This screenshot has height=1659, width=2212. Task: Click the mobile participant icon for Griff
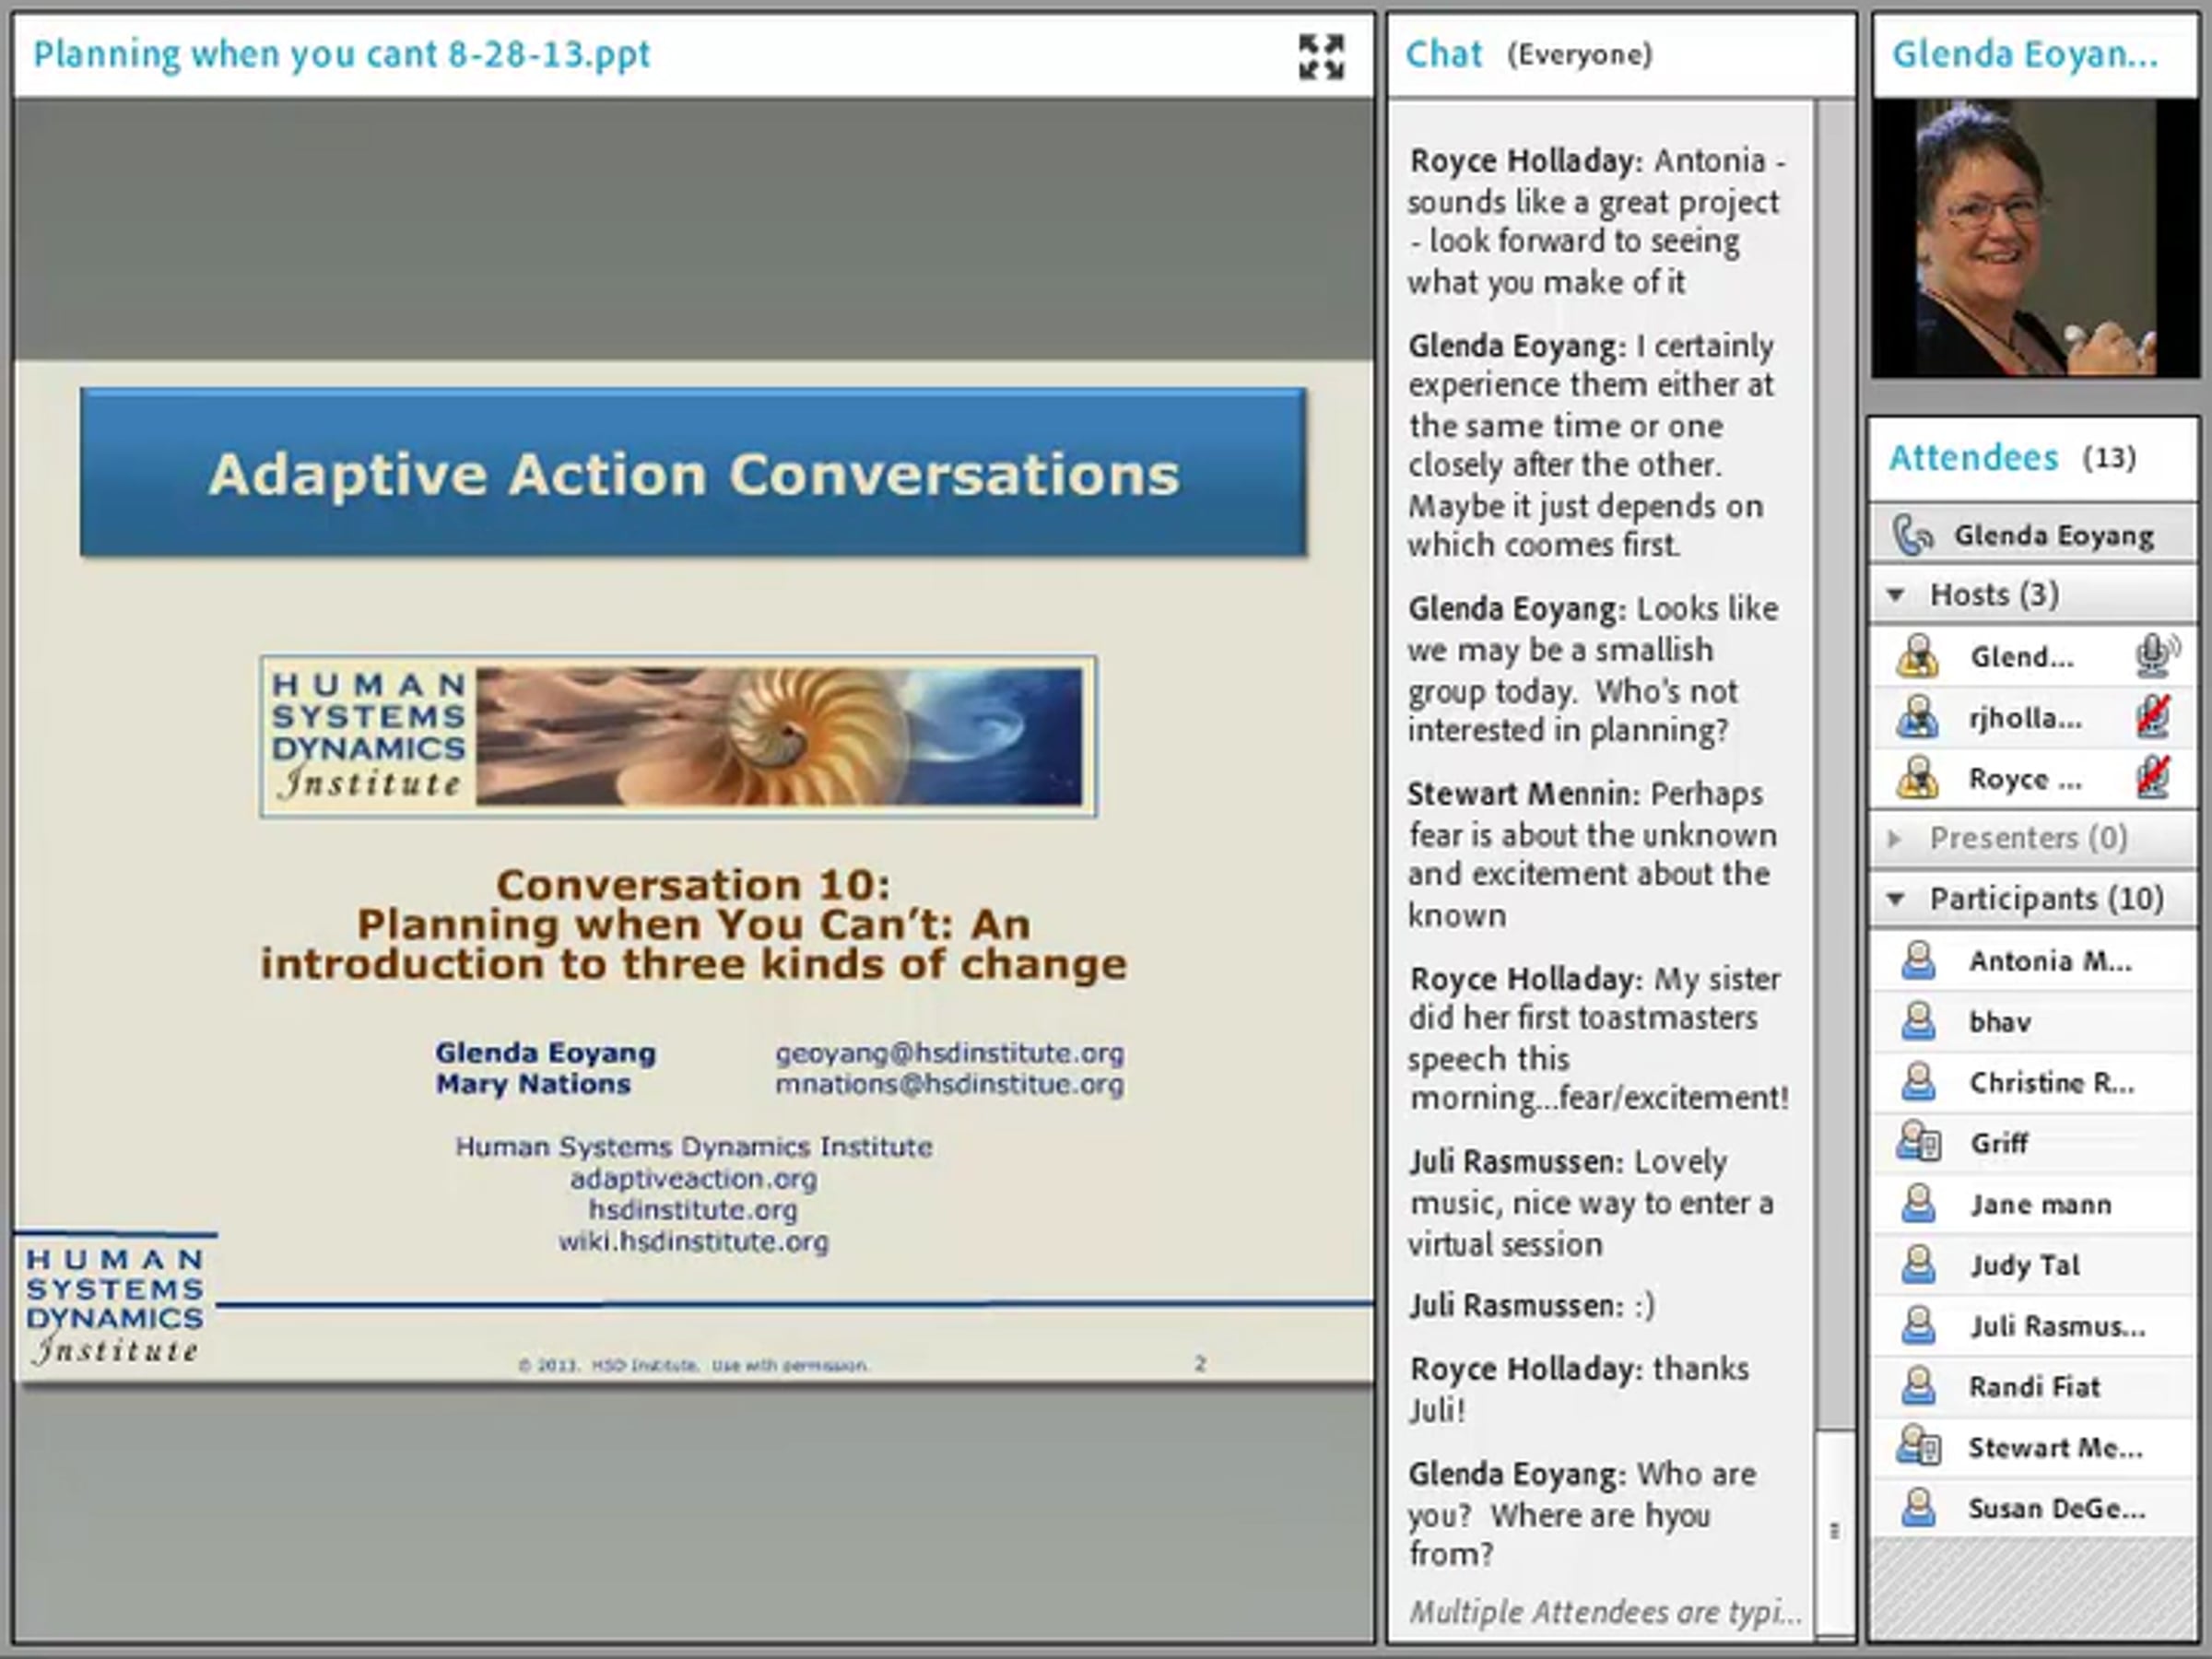[x=1919, y=1143]
